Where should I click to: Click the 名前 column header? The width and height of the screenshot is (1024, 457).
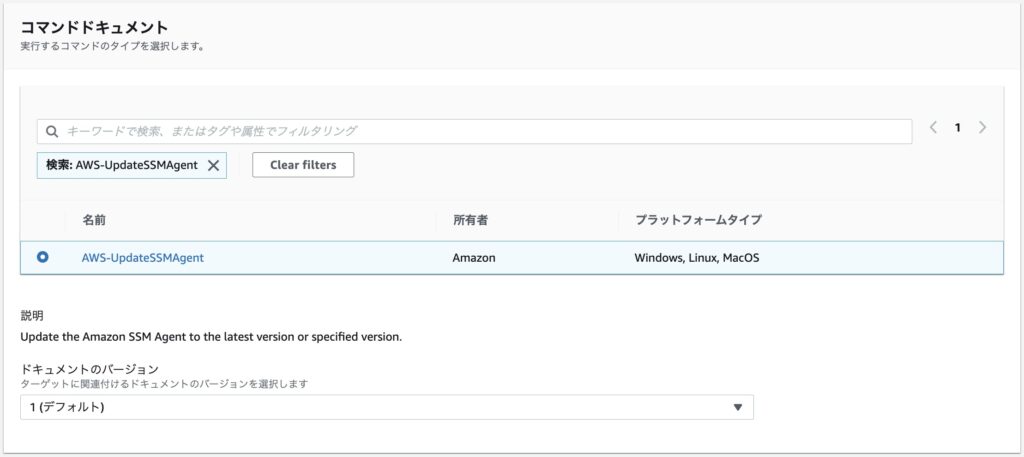[94, 221]
